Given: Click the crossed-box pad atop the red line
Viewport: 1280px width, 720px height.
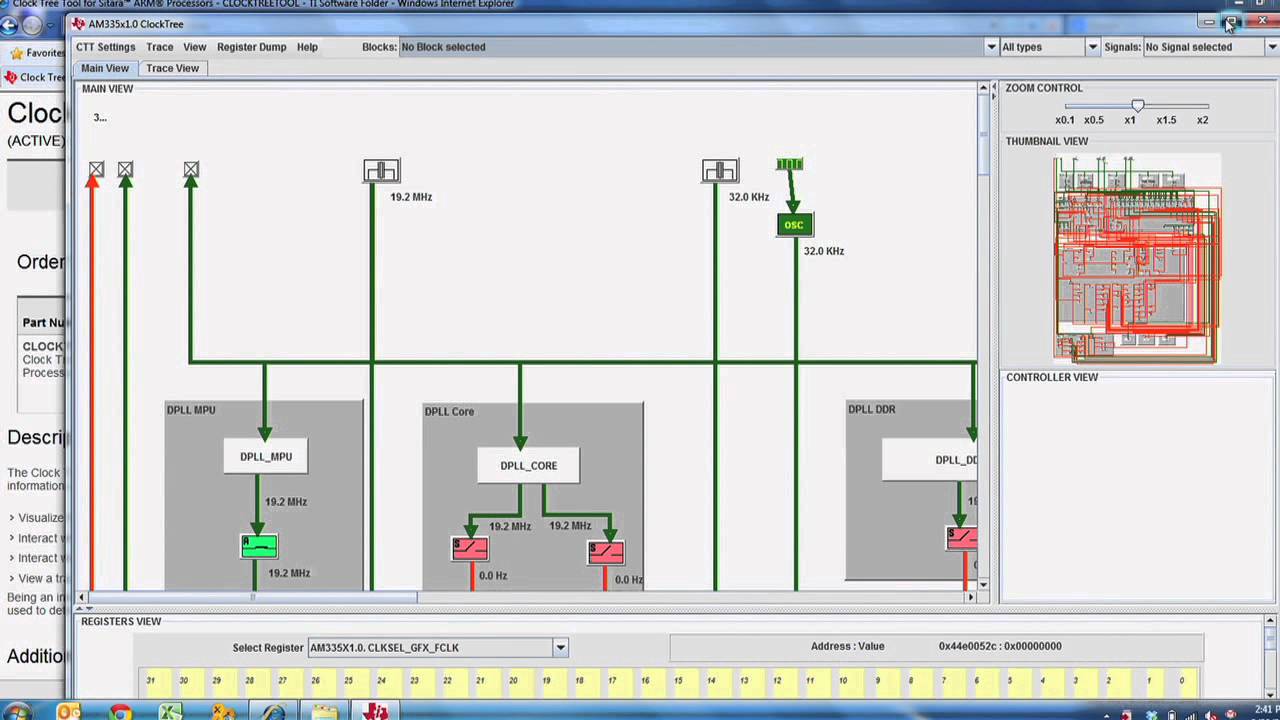Looking at the screenshot, I should [x=96, y=170].
